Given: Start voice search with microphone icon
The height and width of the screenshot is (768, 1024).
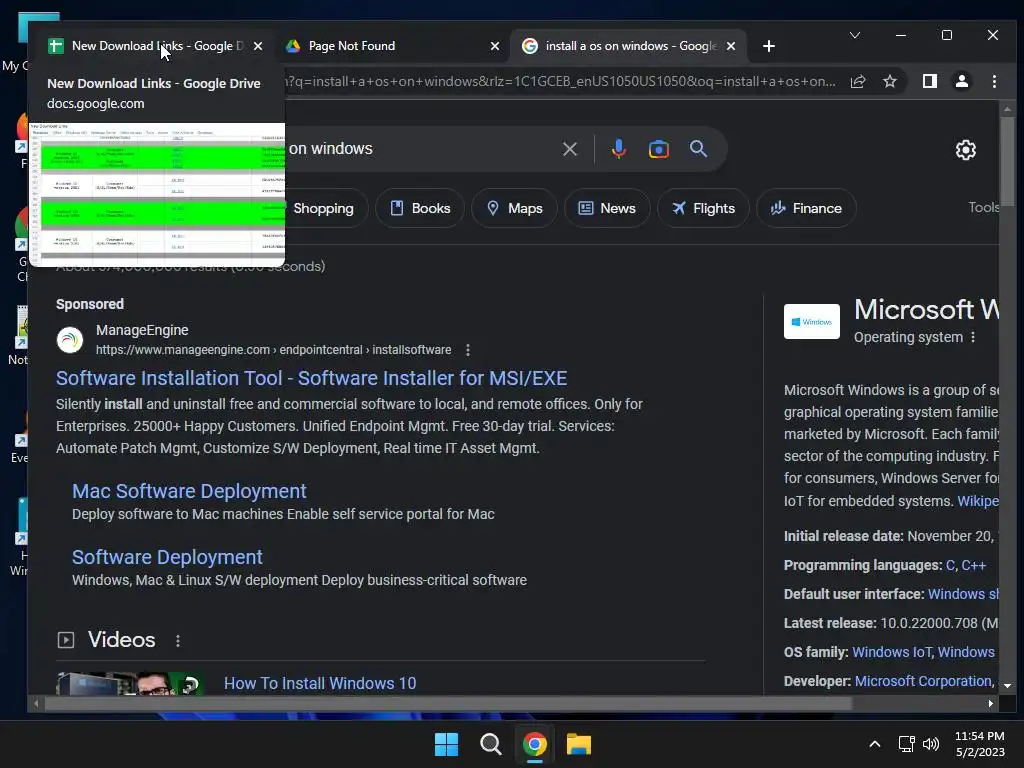Looking at the screenshot, I should click(x=618, y=149).
